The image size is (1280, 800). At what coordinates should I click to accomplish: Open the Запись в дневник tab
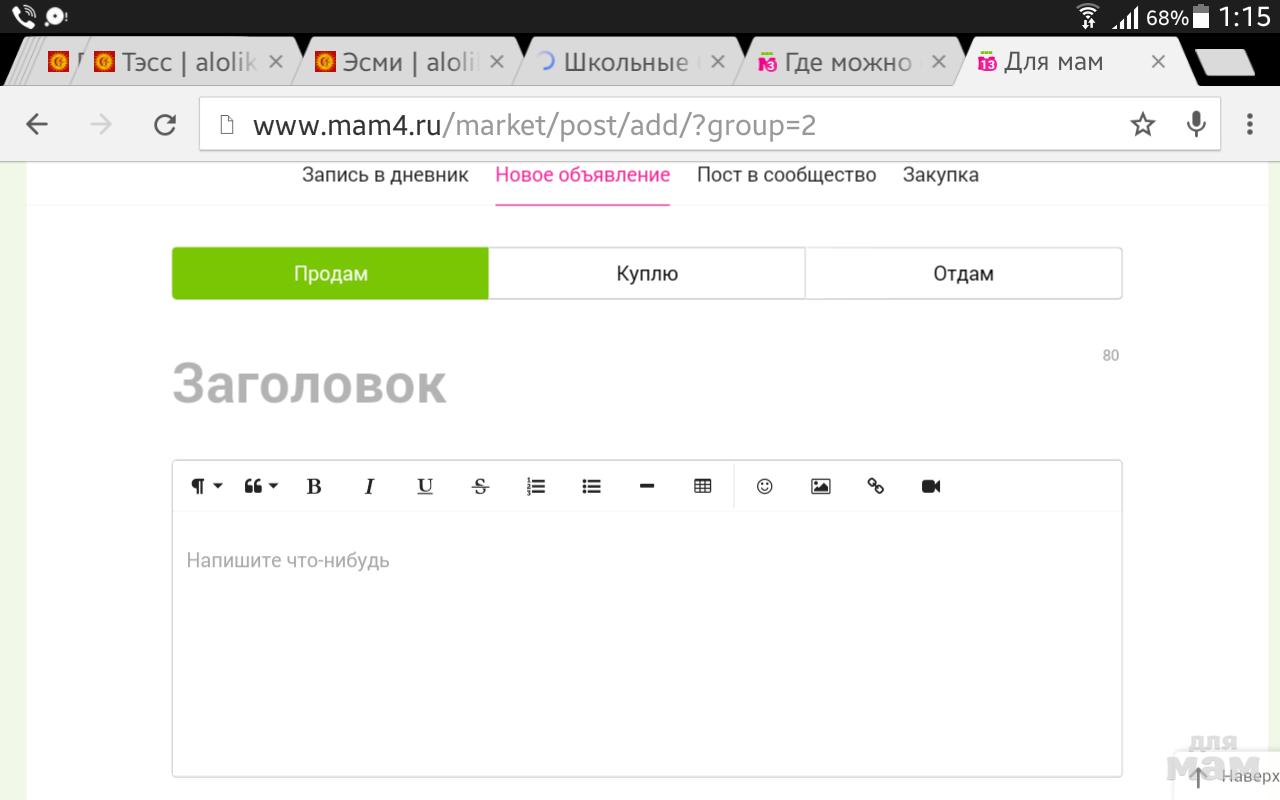click(x=385, y=175)
